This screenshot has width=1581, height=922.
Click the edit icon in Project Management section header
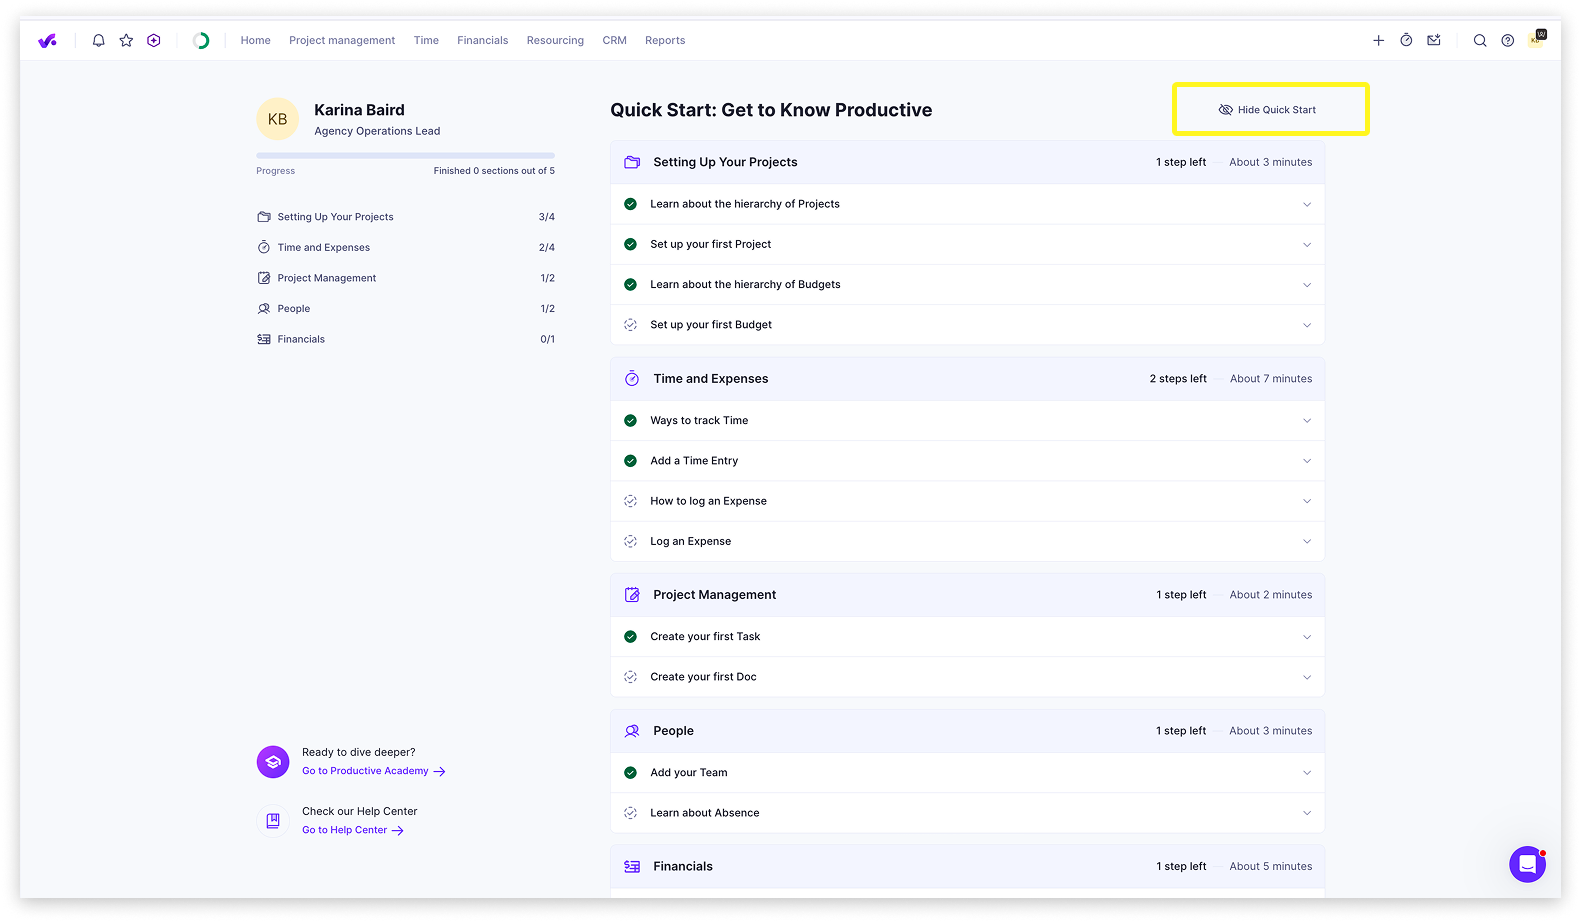point(632,595)
